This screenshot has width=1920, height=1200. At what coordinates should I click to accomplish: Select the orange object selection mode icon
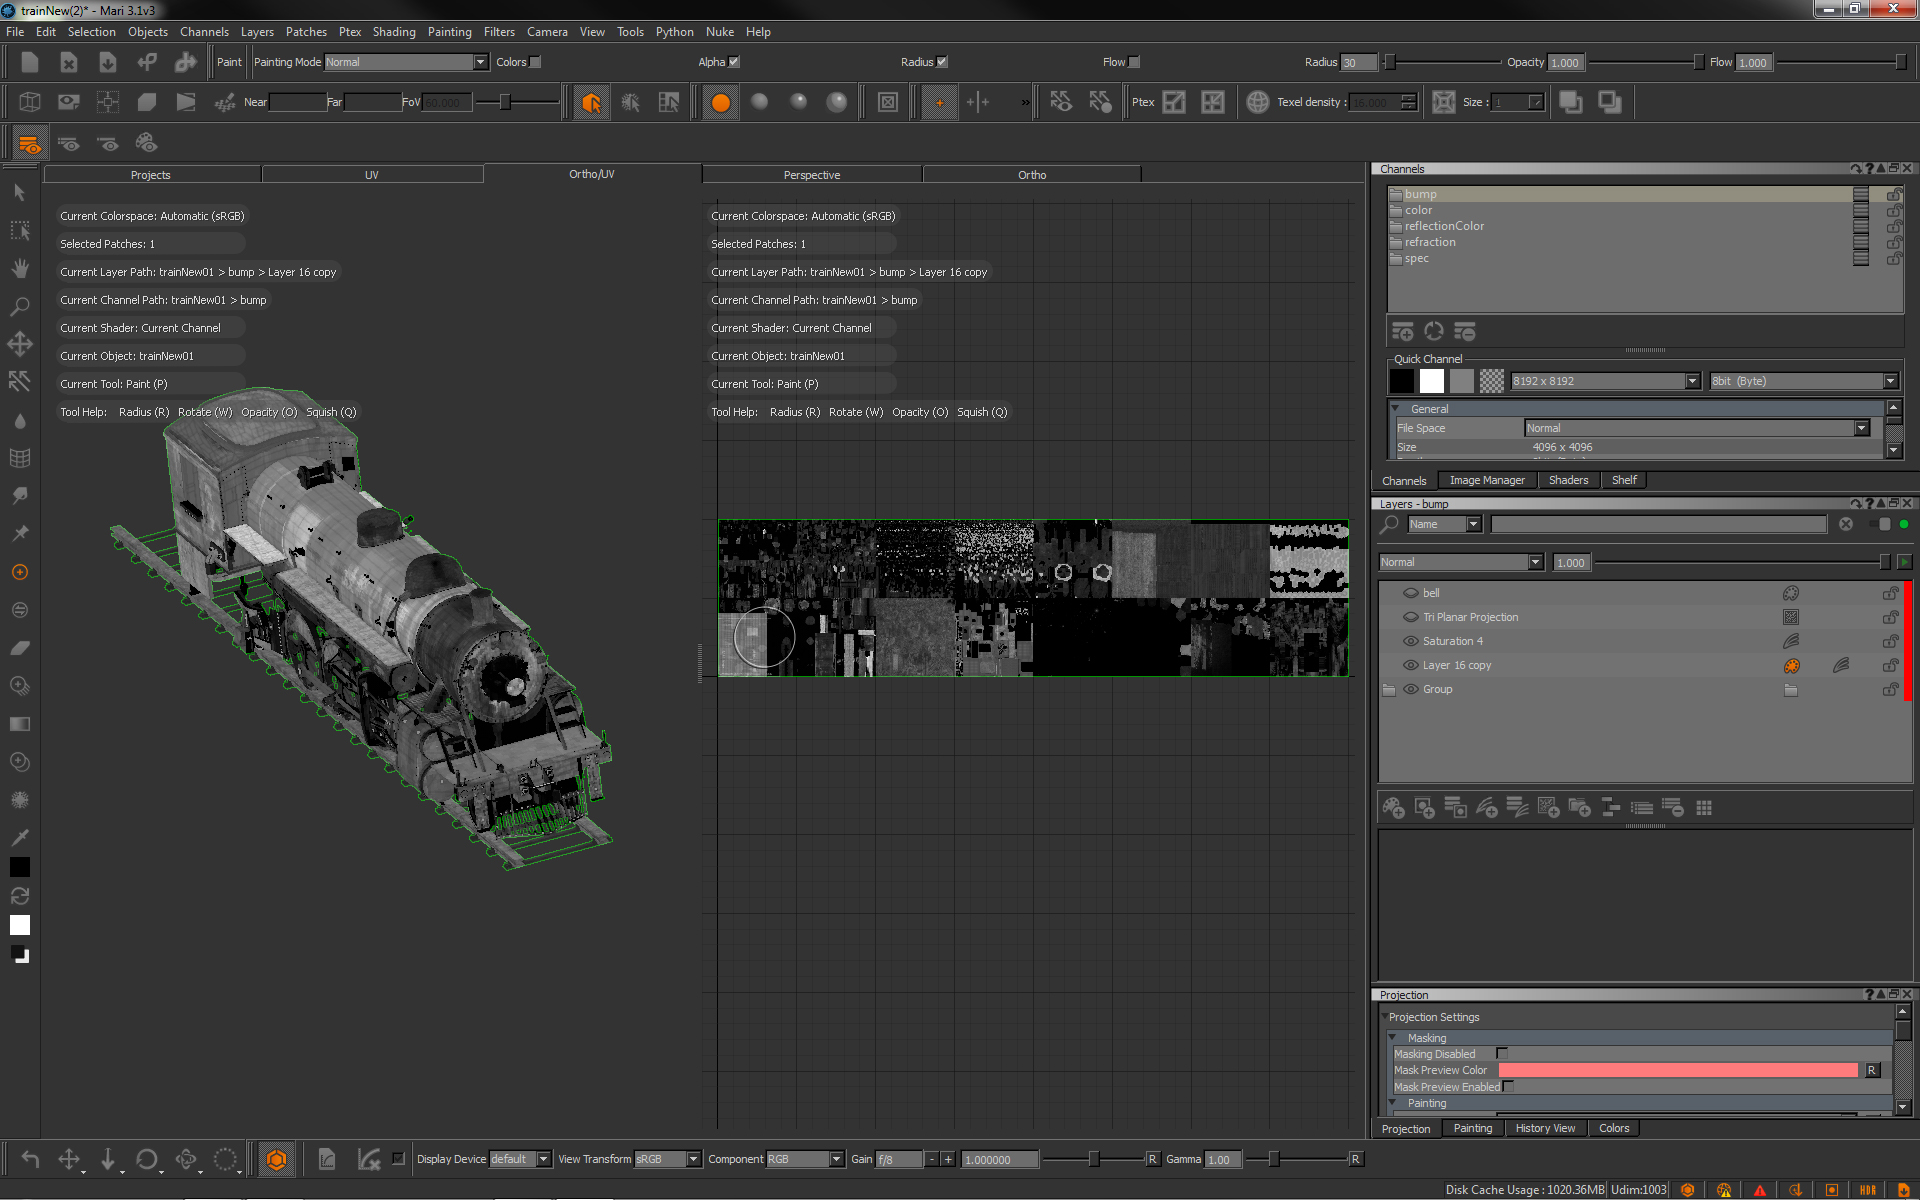point(591,102)
